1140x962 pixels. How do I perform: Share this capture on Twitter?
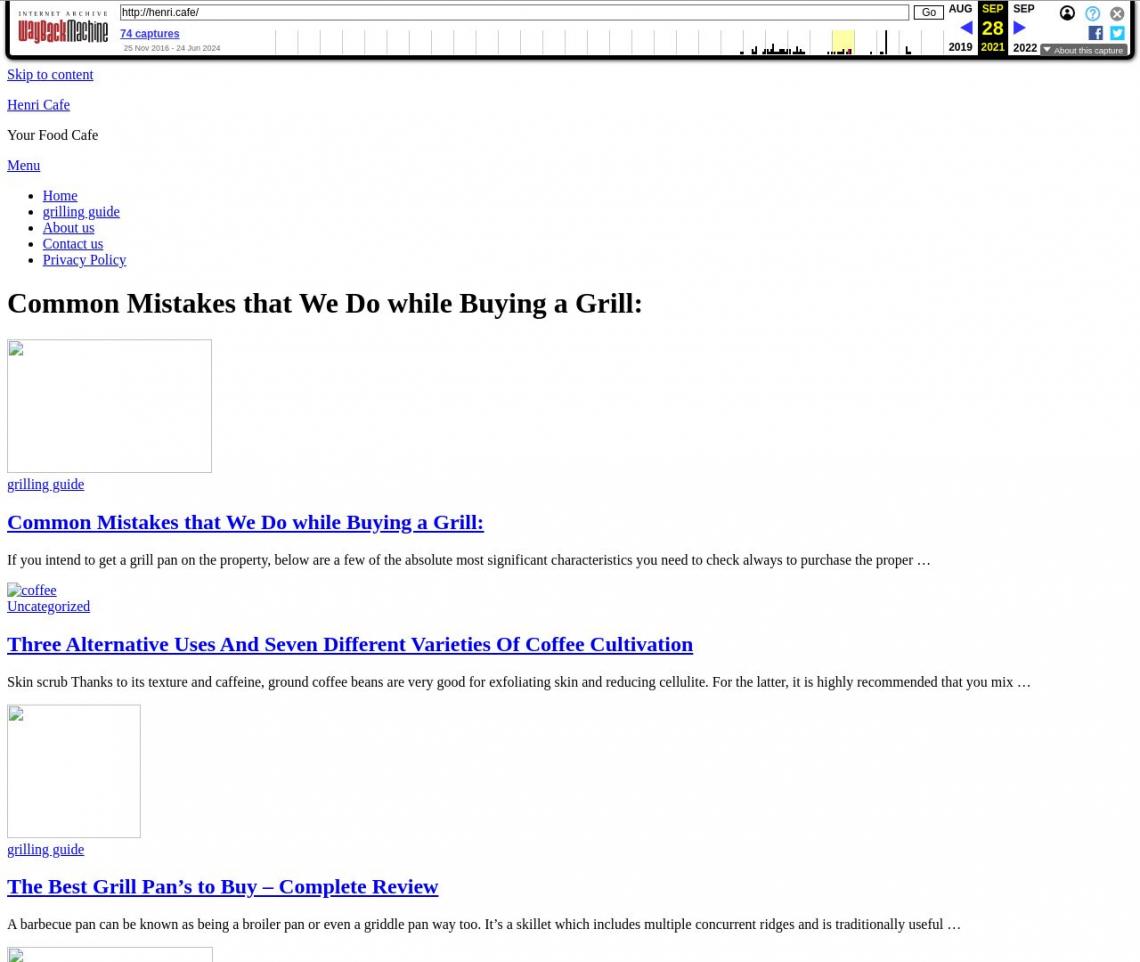[x=1117, y=33]
